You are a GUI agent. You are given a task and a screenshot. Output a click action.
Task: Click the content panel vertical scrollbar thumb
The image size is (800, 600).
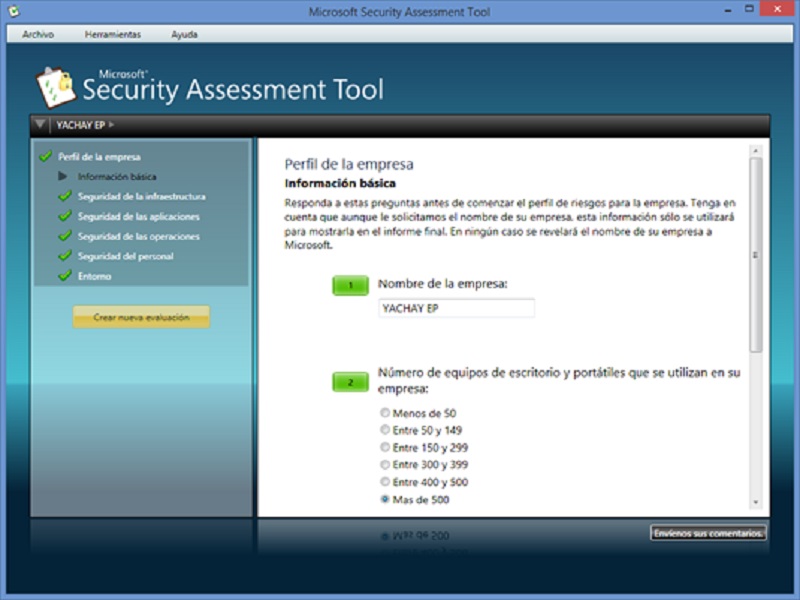756,255
